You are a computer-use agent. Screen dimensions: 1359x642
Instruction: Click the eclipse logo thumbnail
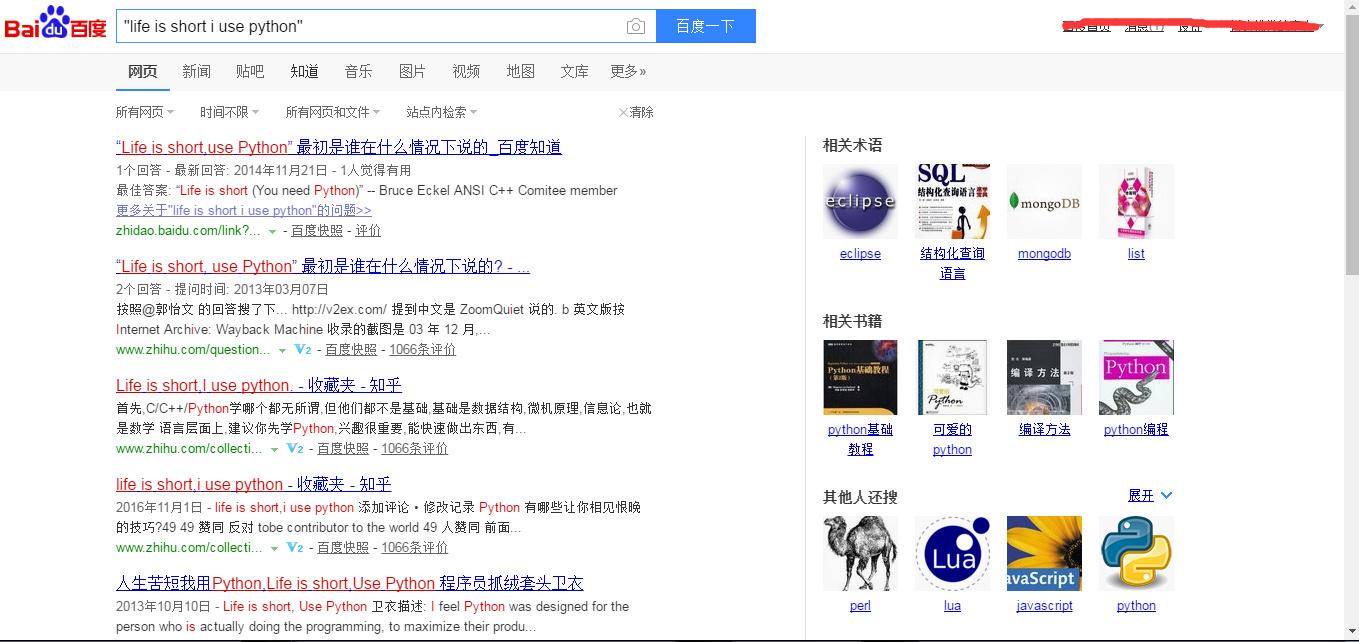click(x=860, y=201)
